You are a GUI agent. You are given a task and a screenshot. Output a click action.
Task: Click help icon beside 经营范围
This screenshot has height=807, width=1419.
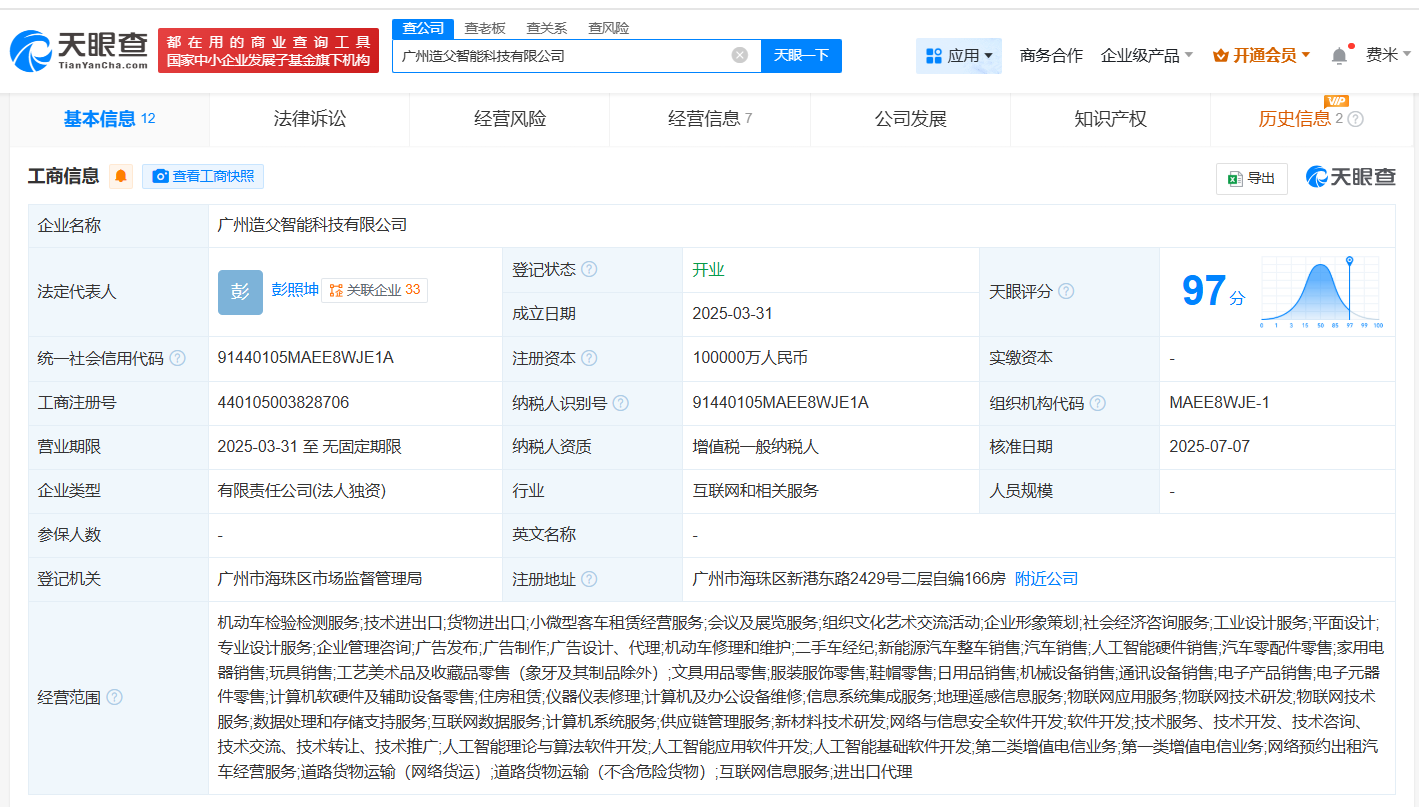point(115,697)
